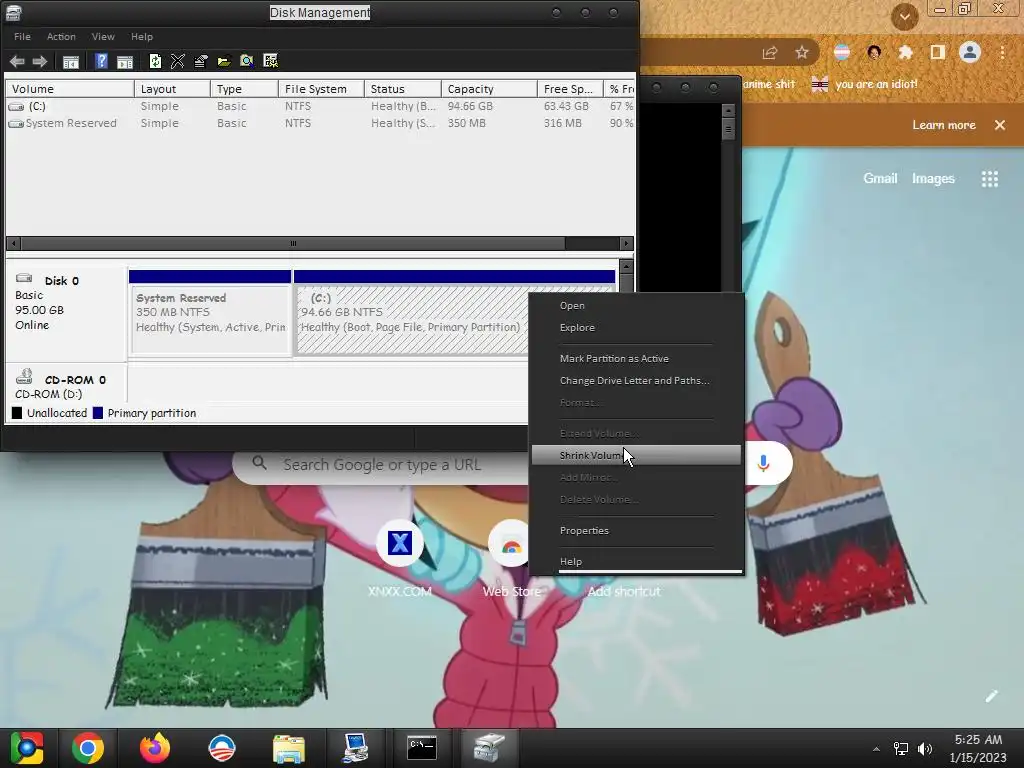
Task: Click Add shortcut on new tab page
Action: pos(624,591)
